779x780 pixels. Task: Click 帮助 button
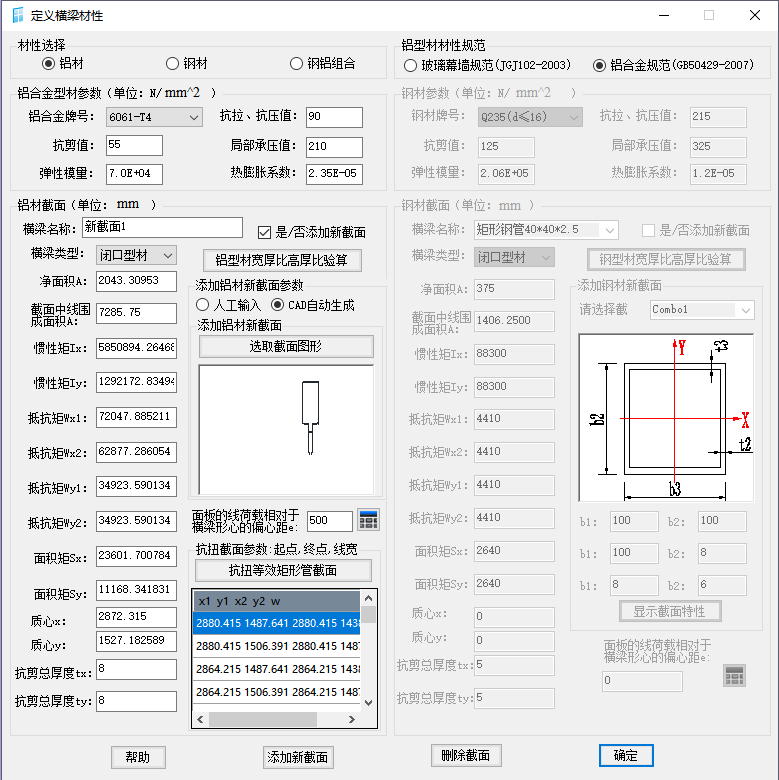138,757
